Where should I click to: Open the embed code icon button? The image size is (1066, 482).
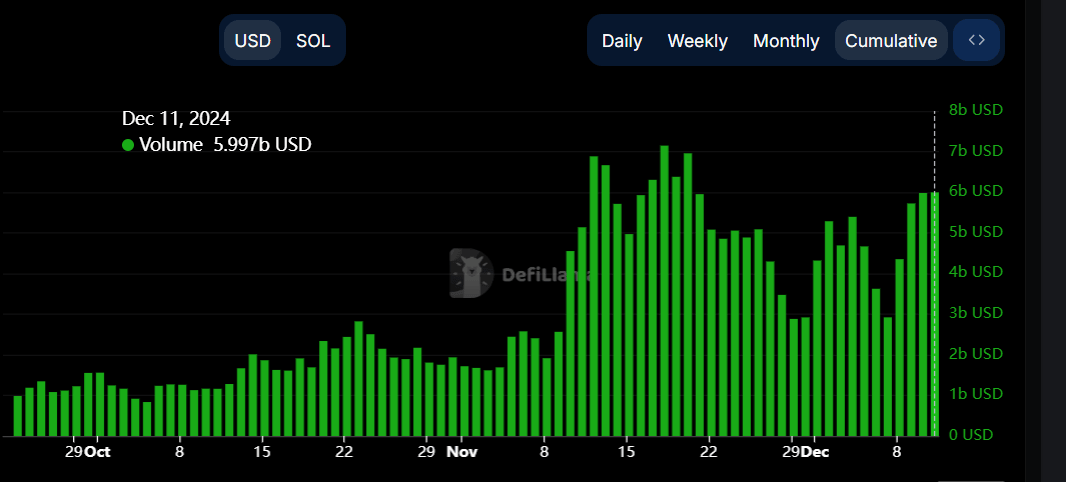[x=977, y=41]
